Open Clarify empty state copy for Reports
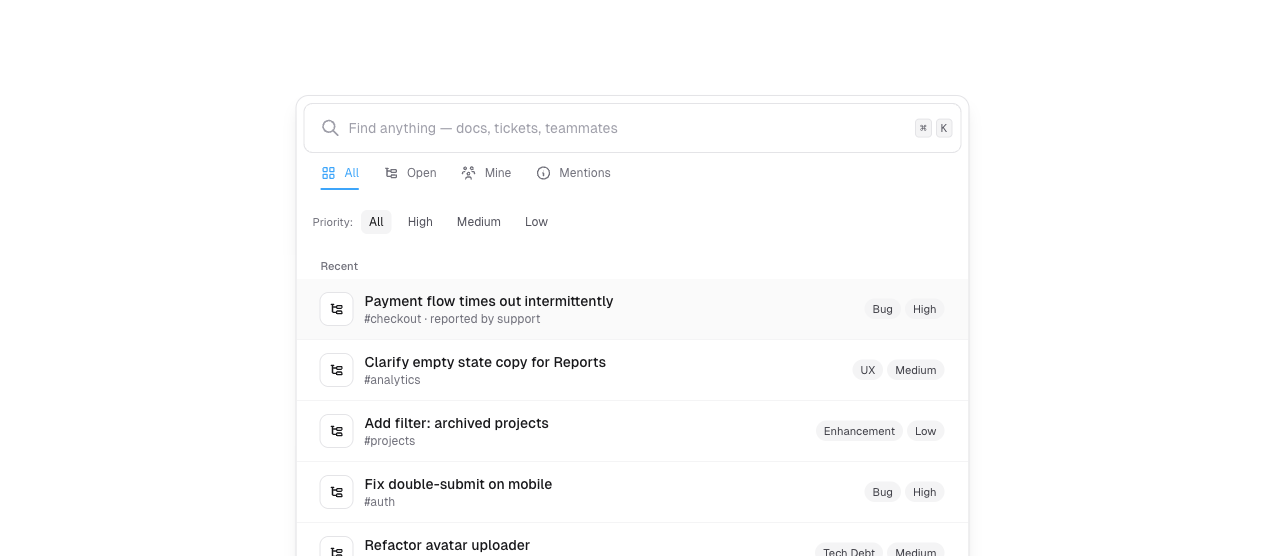1265x556 pixels. pyautogui.click(x=485, y=362)
